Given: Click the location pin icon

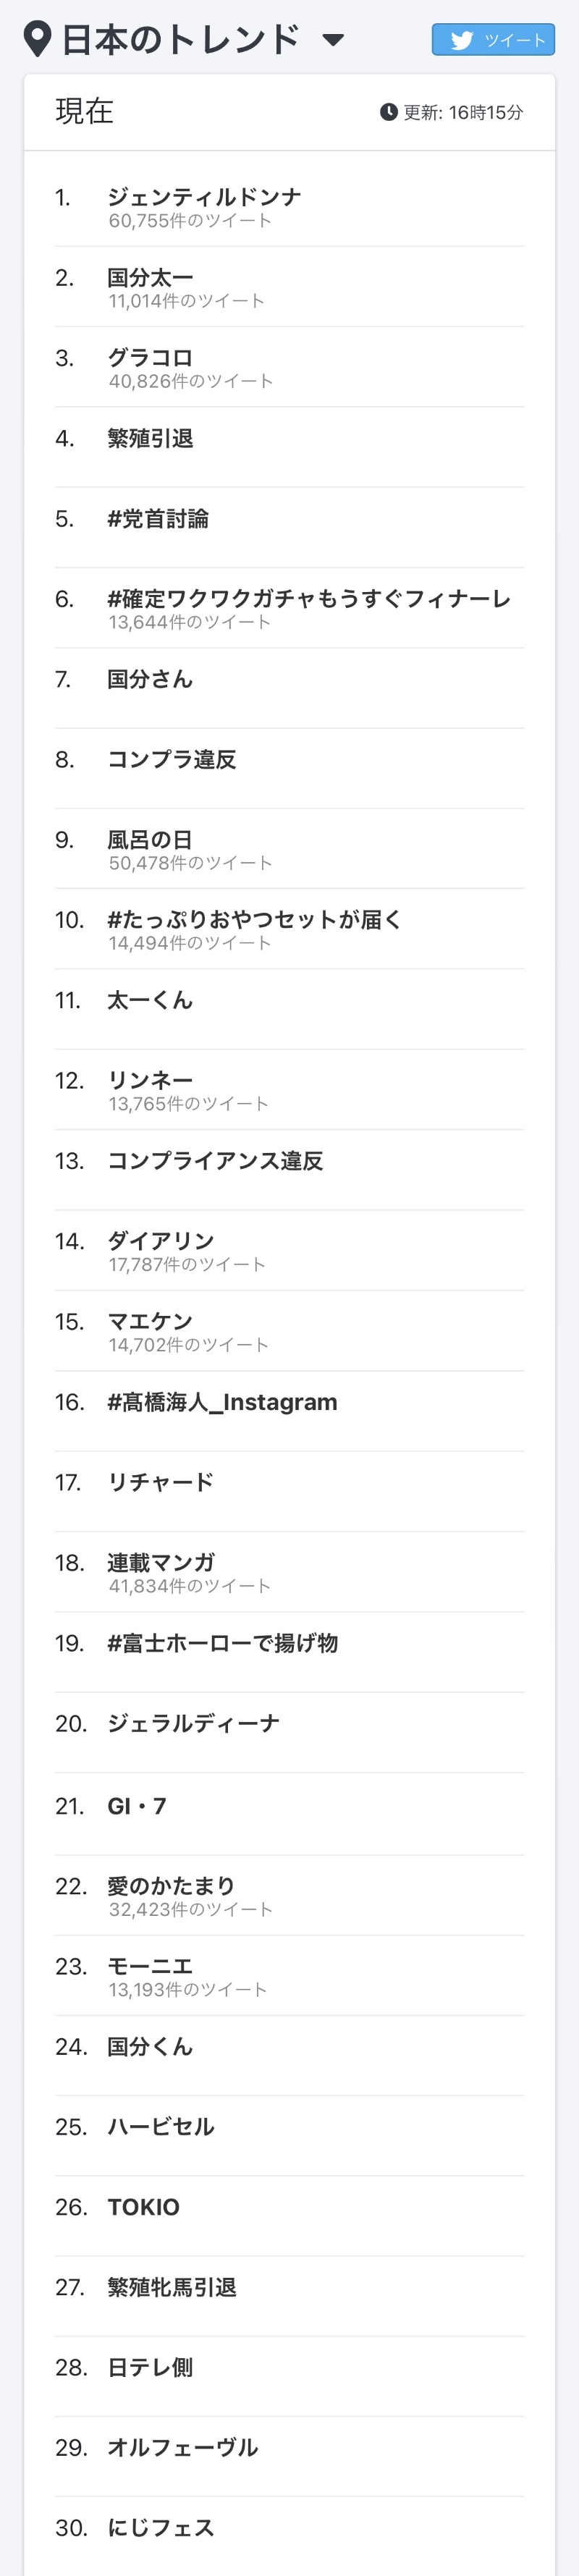Looking at the screenshot, I should (x=37, y=40).
